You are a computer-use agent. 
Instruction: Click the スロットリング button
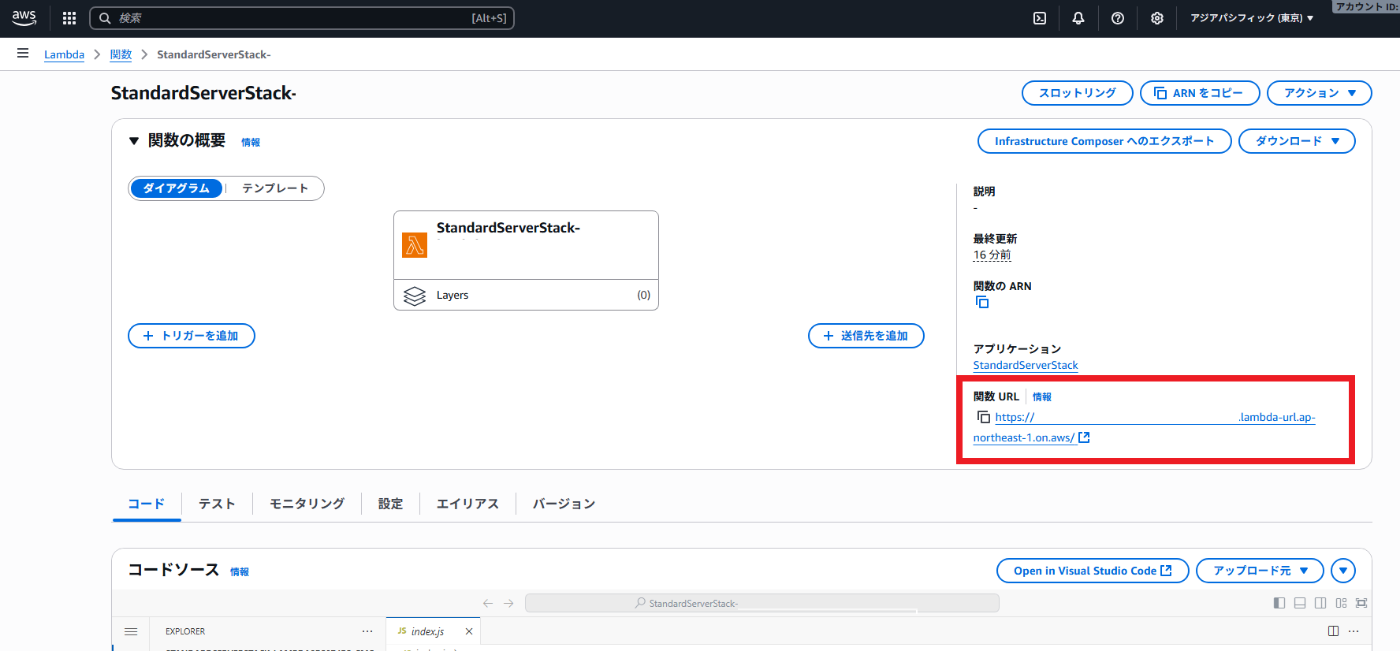point(1077,93)
